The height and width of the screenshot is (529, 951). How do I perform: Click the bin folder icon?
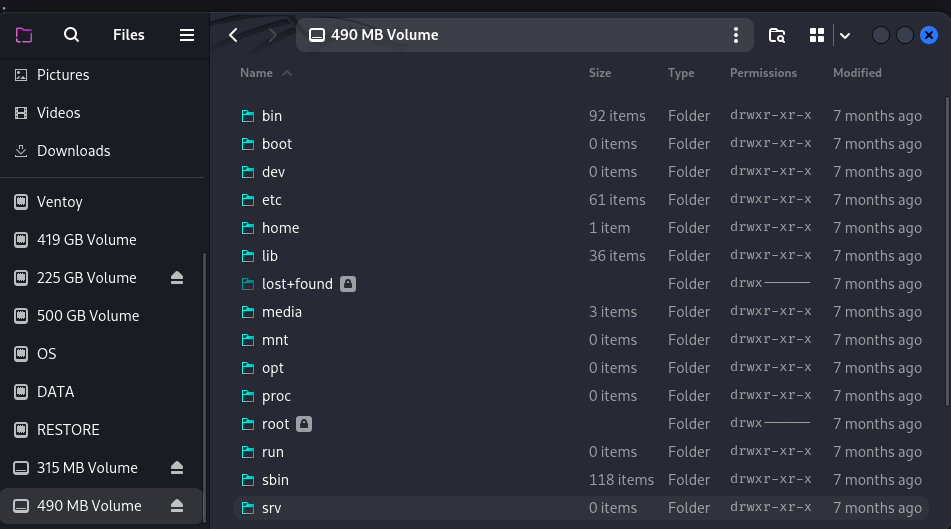point(247,116)
